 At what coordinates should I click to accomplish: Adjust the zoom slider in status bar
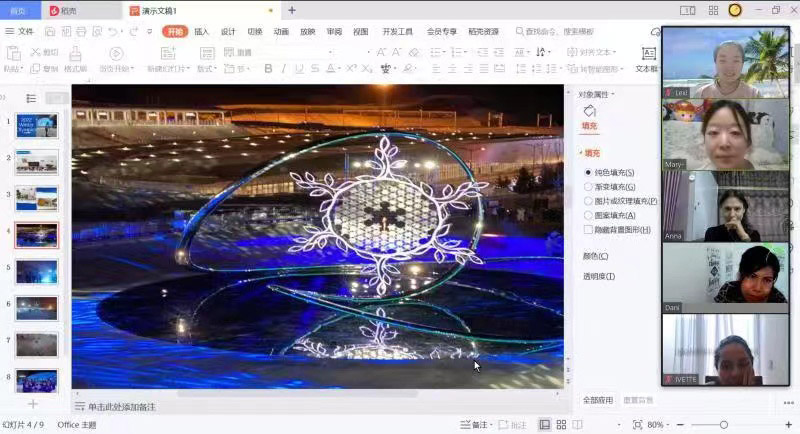point(723,425)
